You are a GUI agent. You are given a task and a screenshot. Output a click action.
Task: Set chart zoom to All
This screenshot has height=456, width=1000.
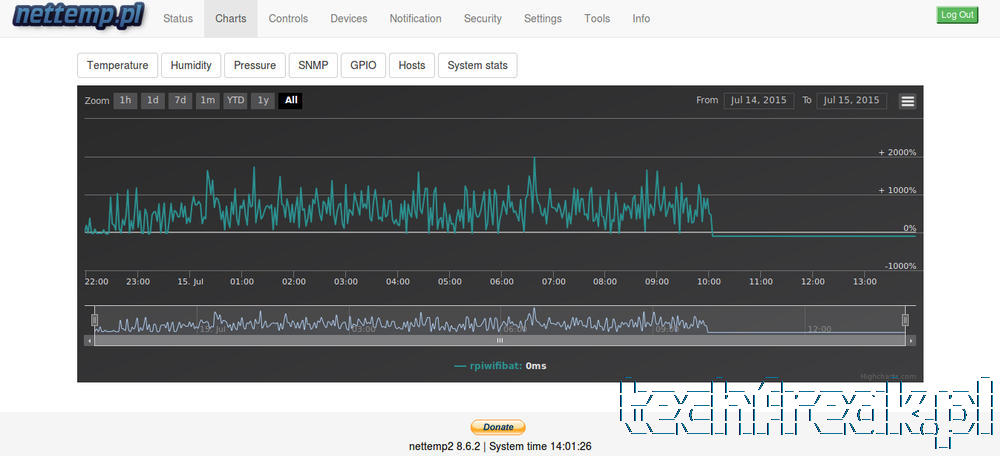(291, 100)
